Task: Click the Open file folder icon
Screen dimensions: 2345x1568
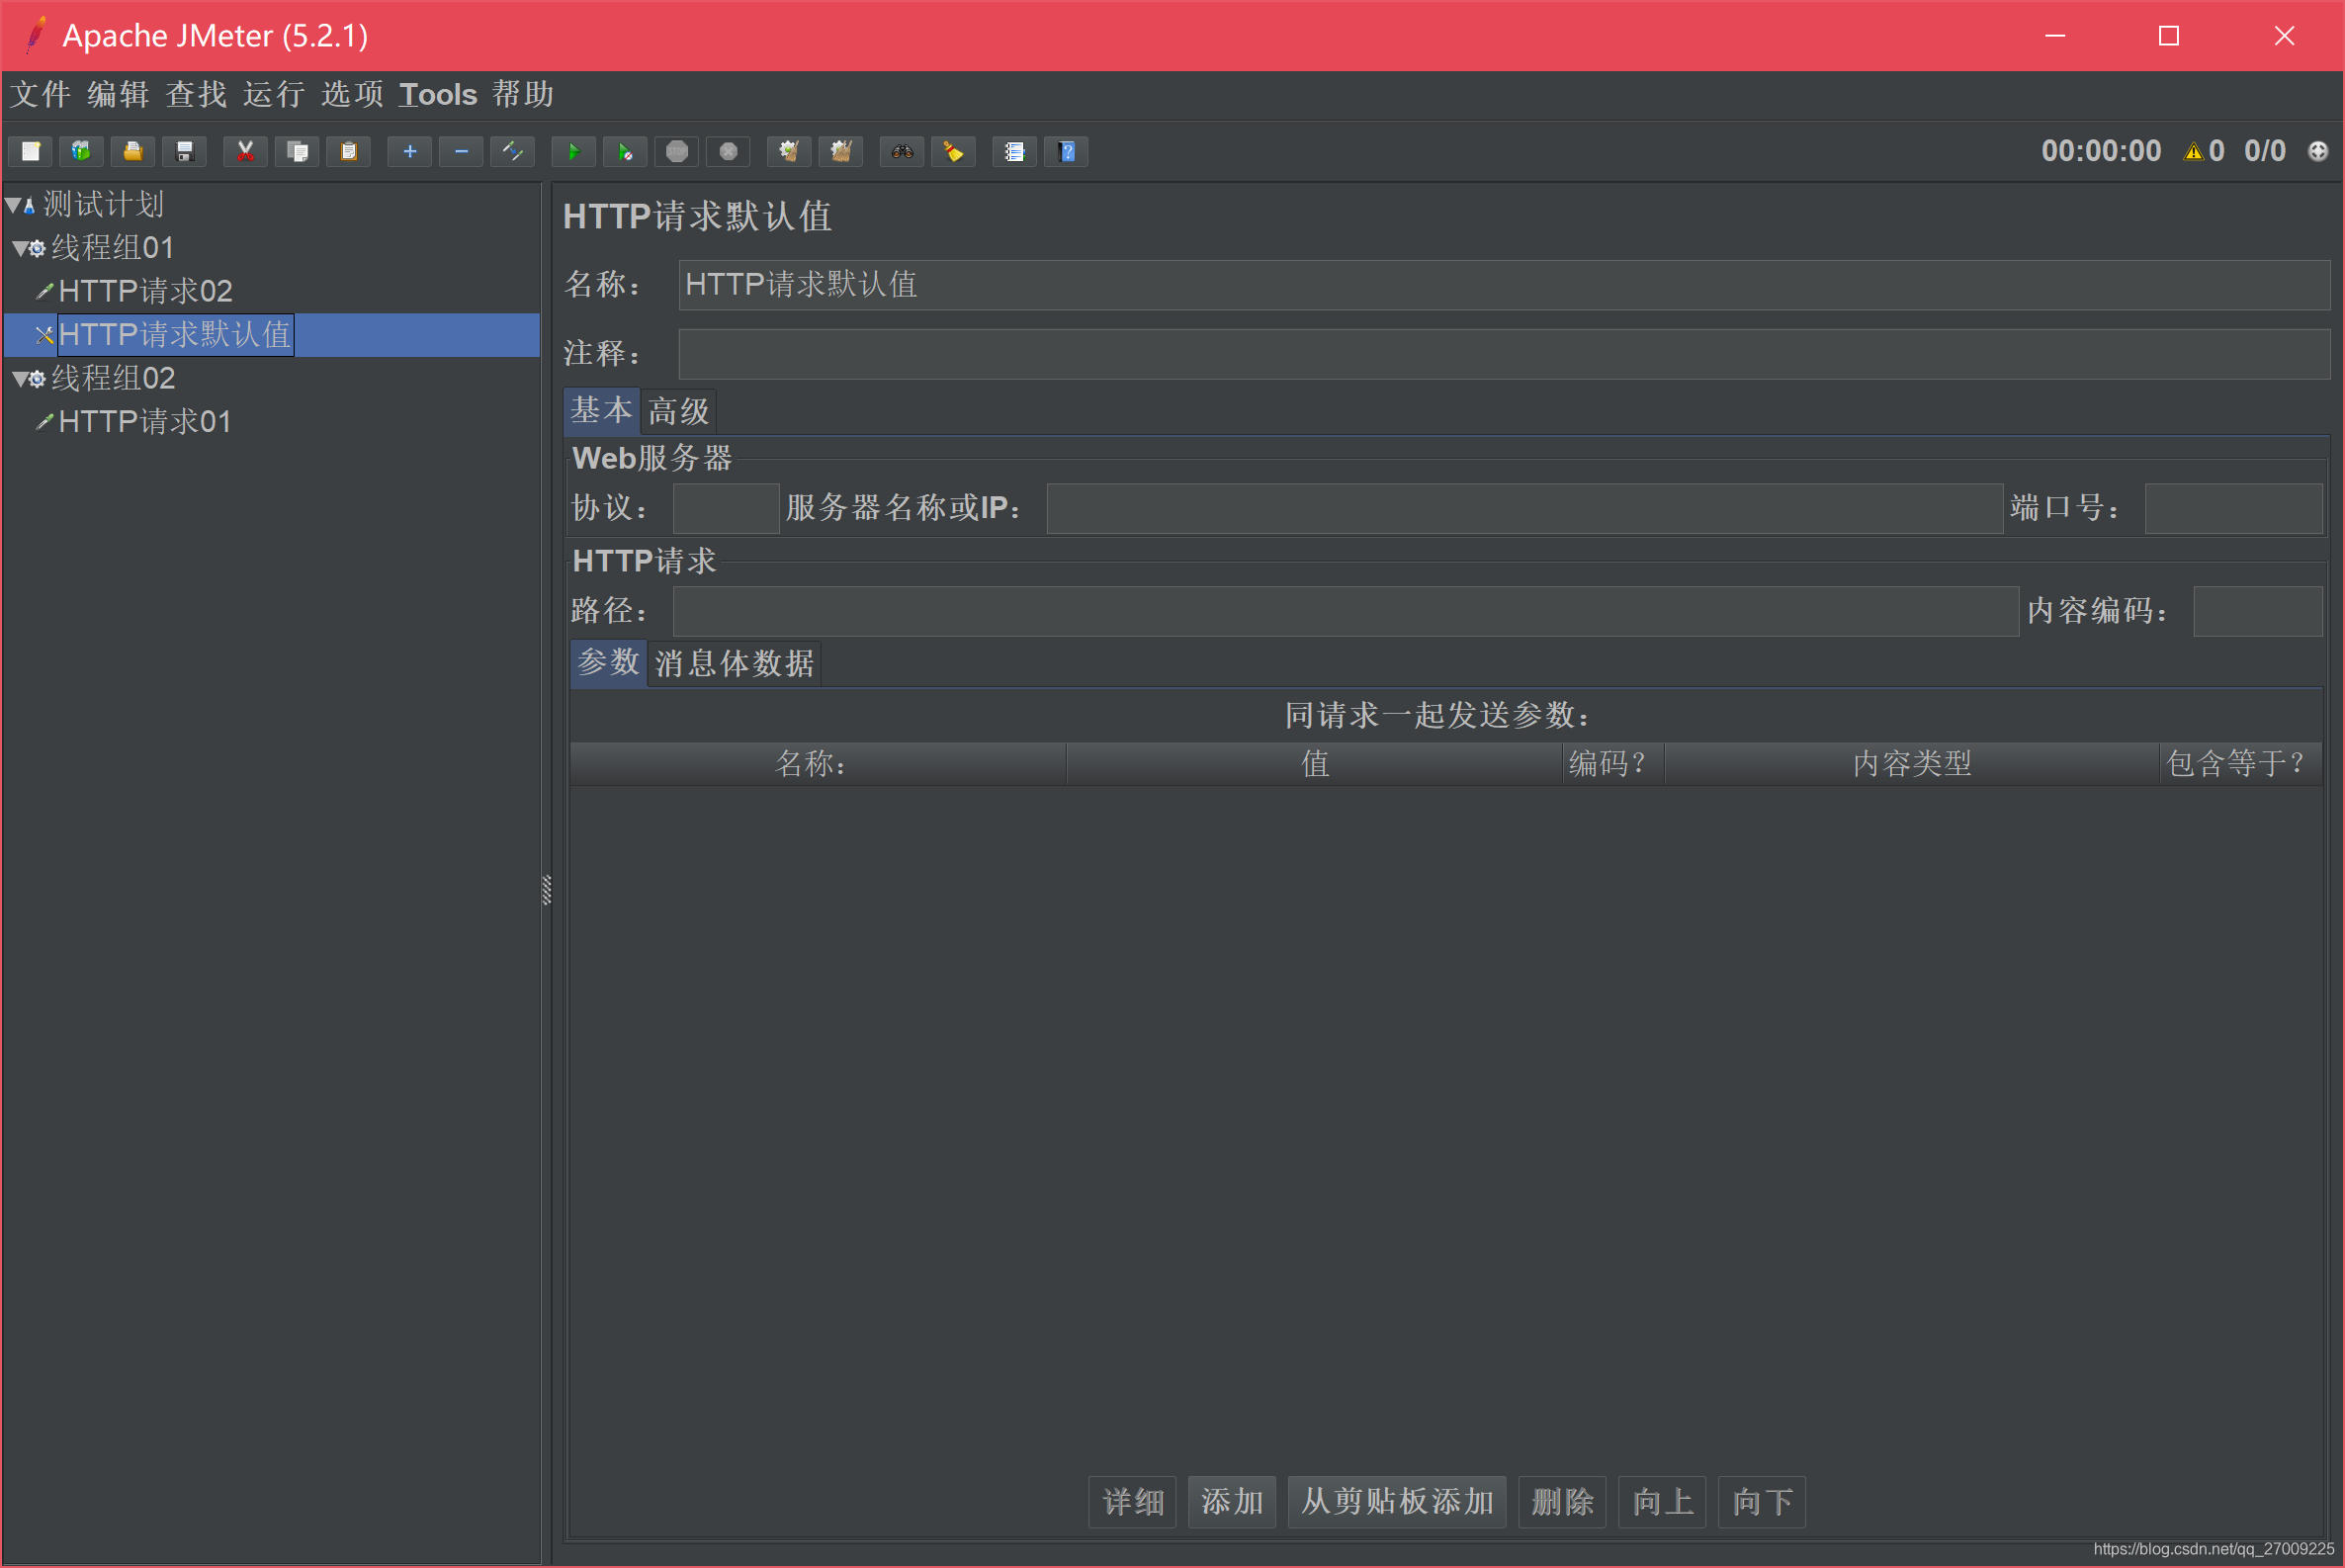Action: pos(133,152)
